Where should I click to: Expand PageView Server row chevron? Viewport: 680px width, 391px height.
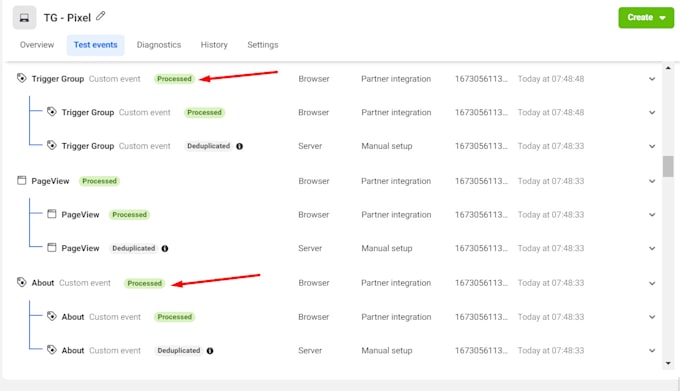[x=652, y=248]
